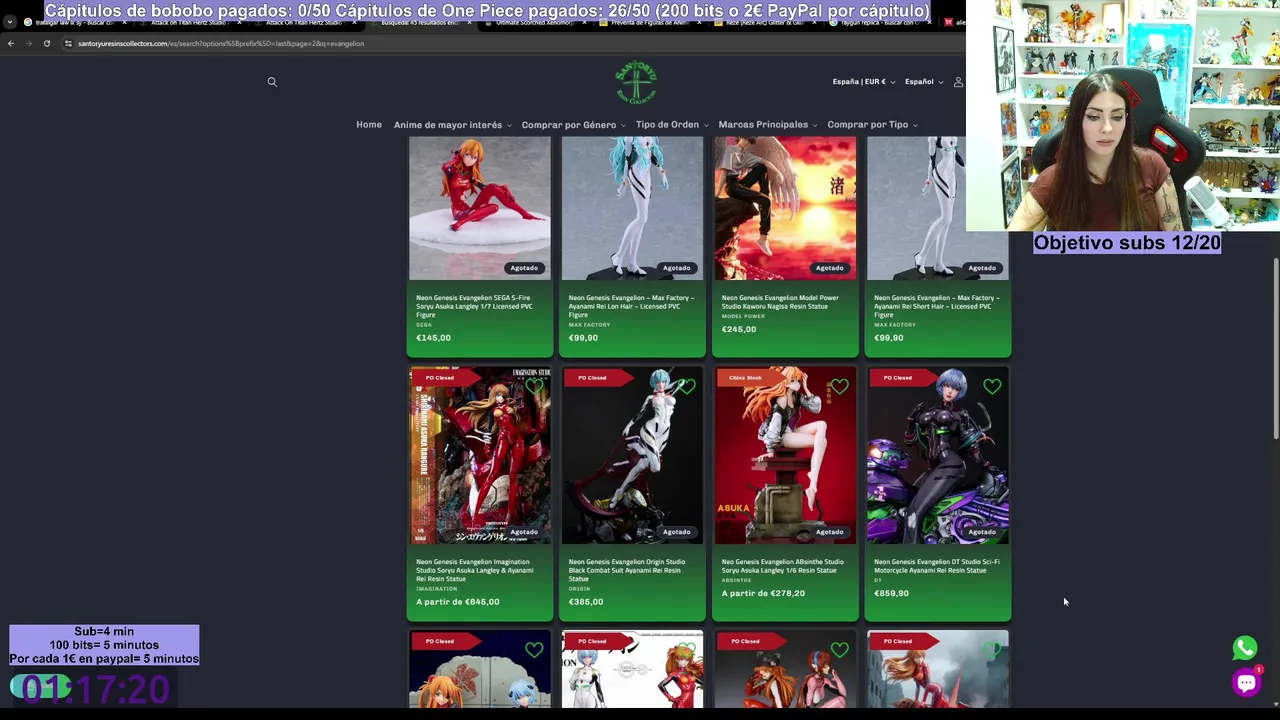Click the site information icon in address bar
1280x720 pixels.
68,43
